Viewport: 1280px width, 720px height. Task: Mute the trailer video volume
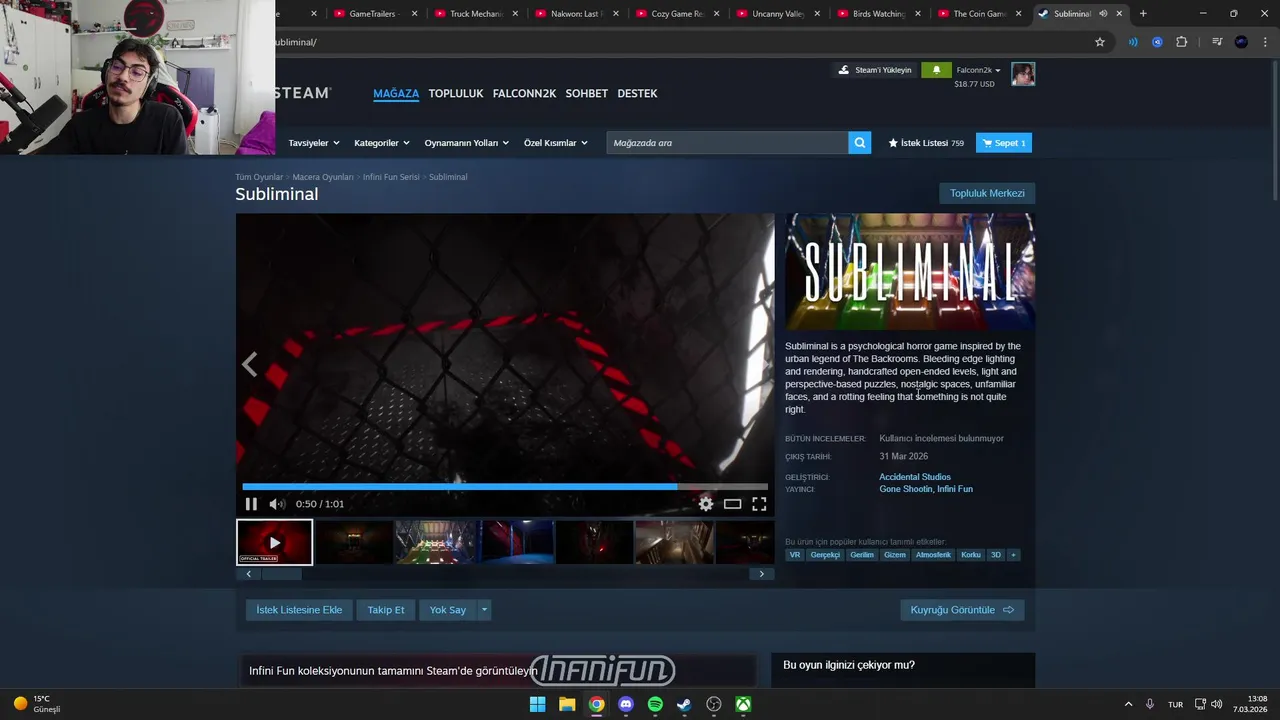point(277,504)
